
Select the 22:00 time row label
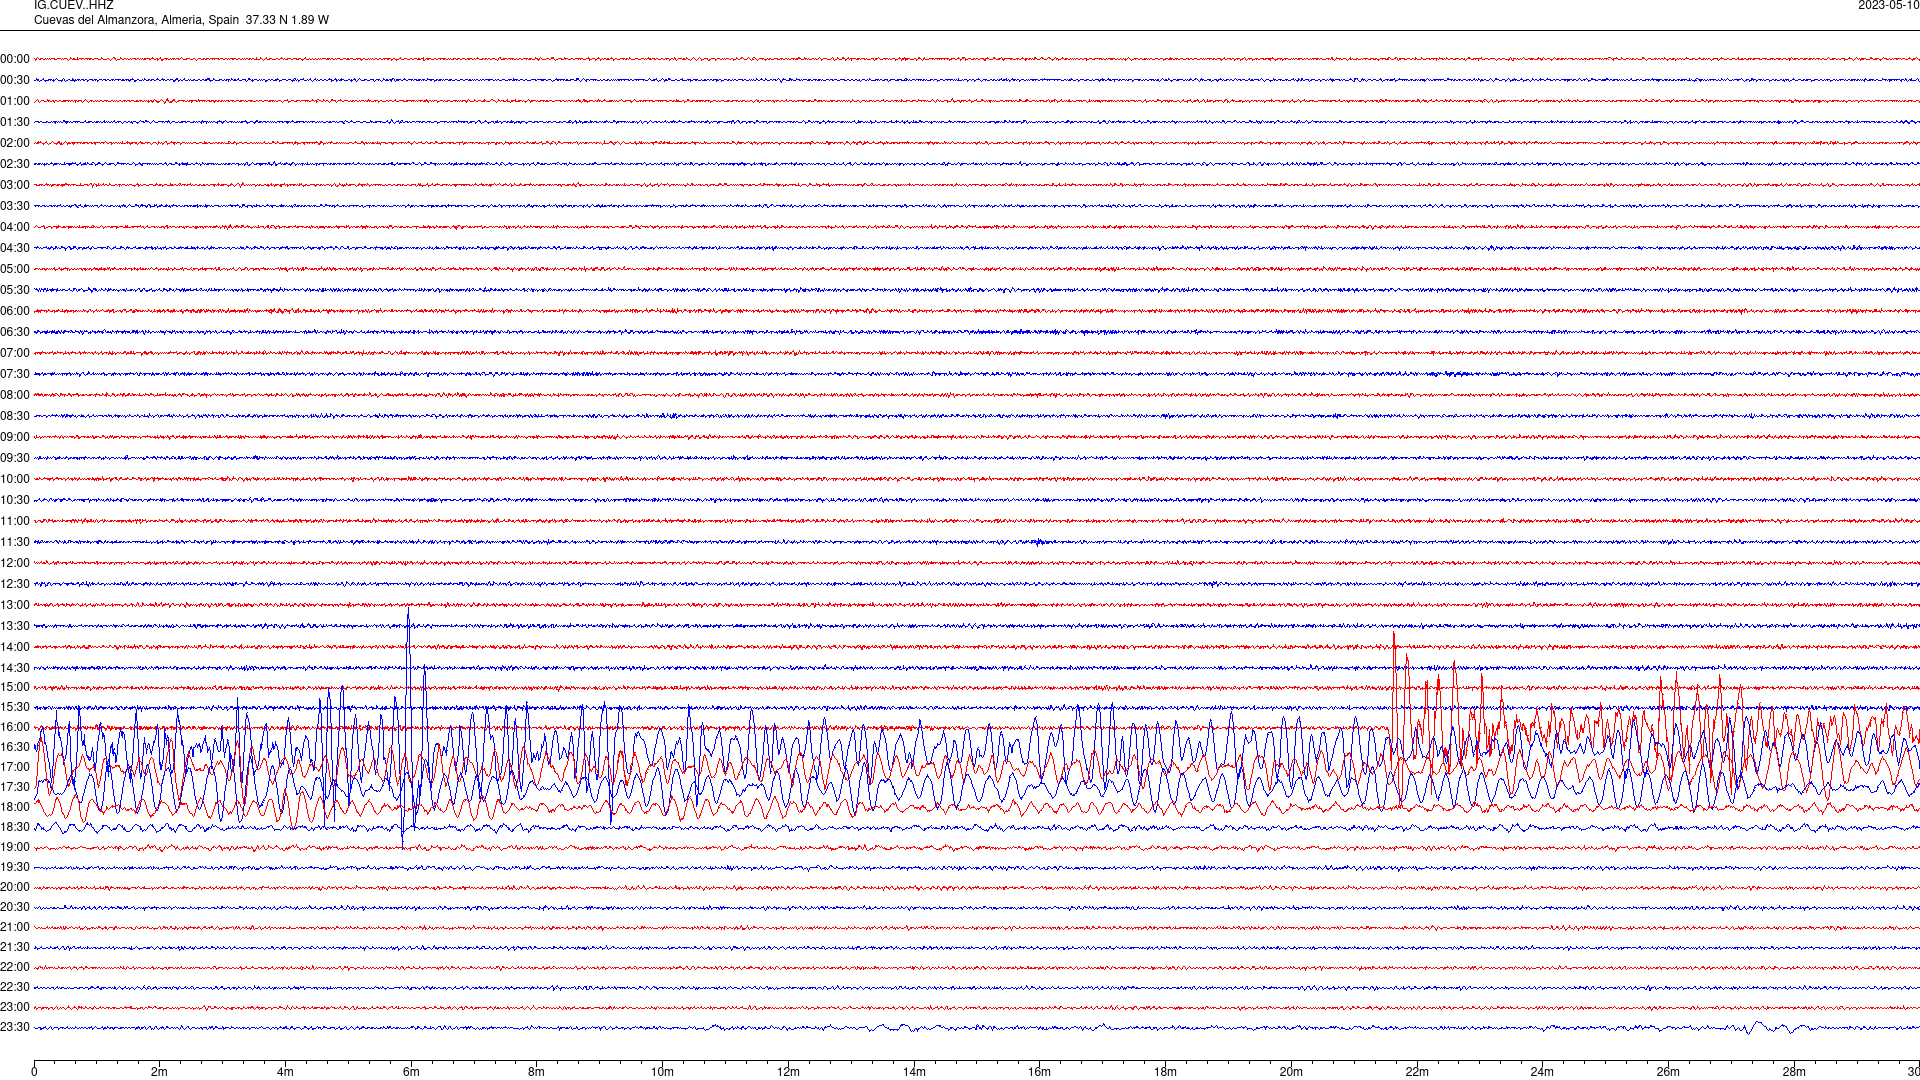(15, 967)
